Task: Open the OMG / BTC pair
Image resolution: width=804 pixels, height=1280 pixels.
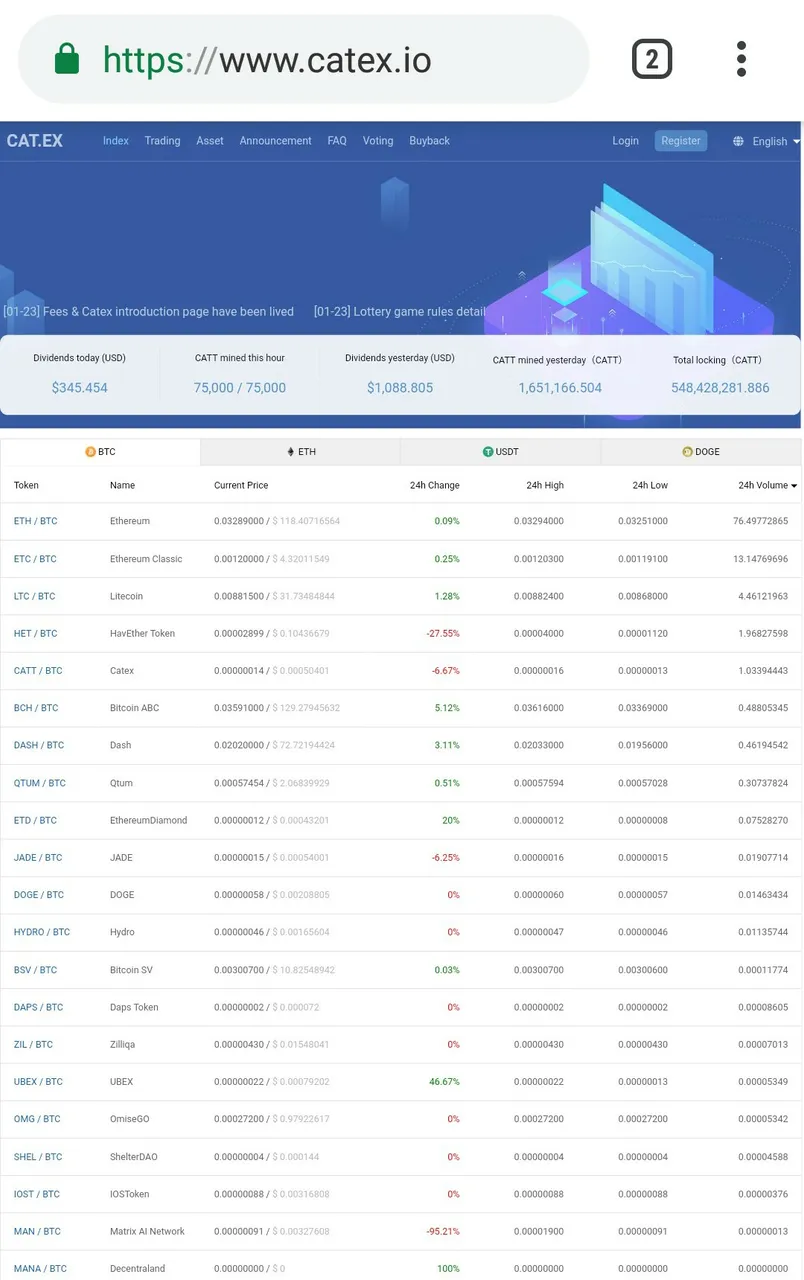Action: click(37, 1119)
